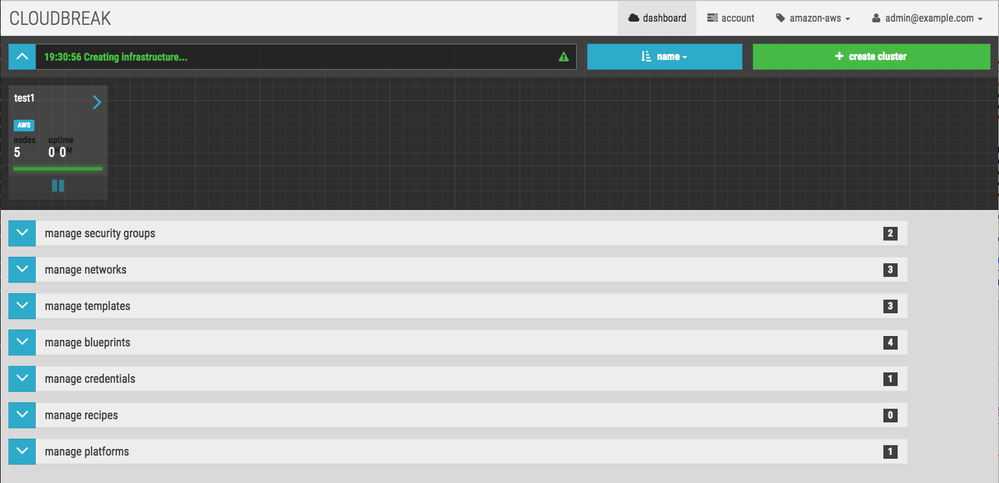Expand manage credentials chevron
The height and width of the screenshot is (483, 999).
point(22,378)
